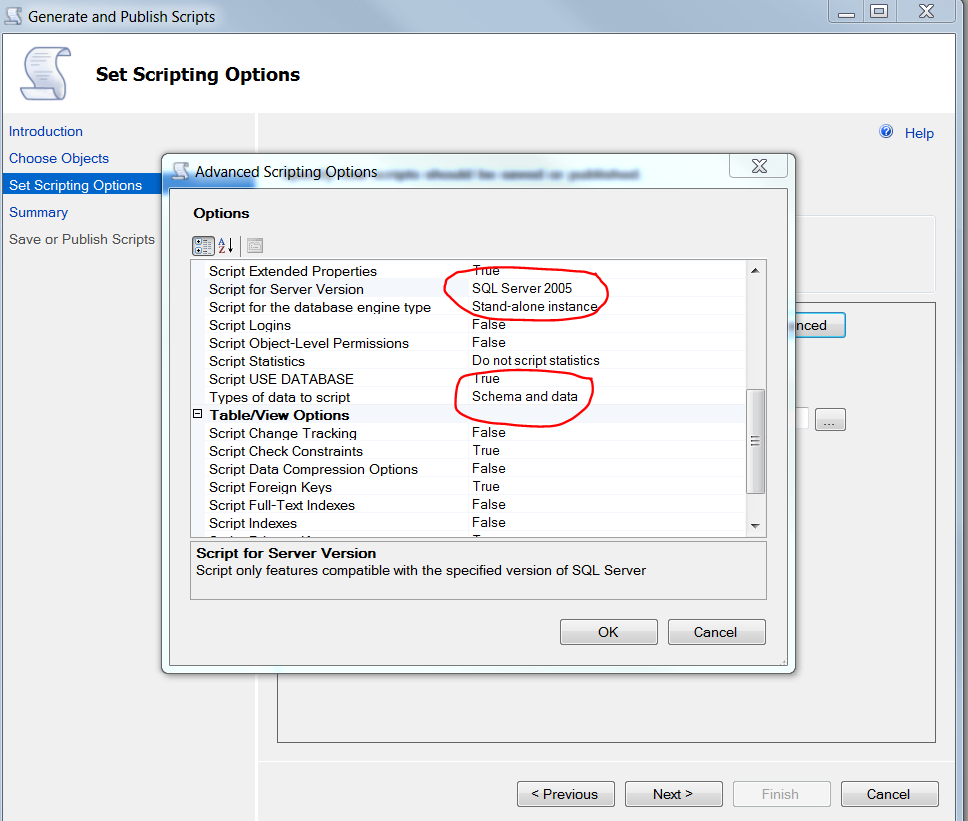Select Script for the database engine type value
Screen dimensions: 968x821
pos(534,307)
